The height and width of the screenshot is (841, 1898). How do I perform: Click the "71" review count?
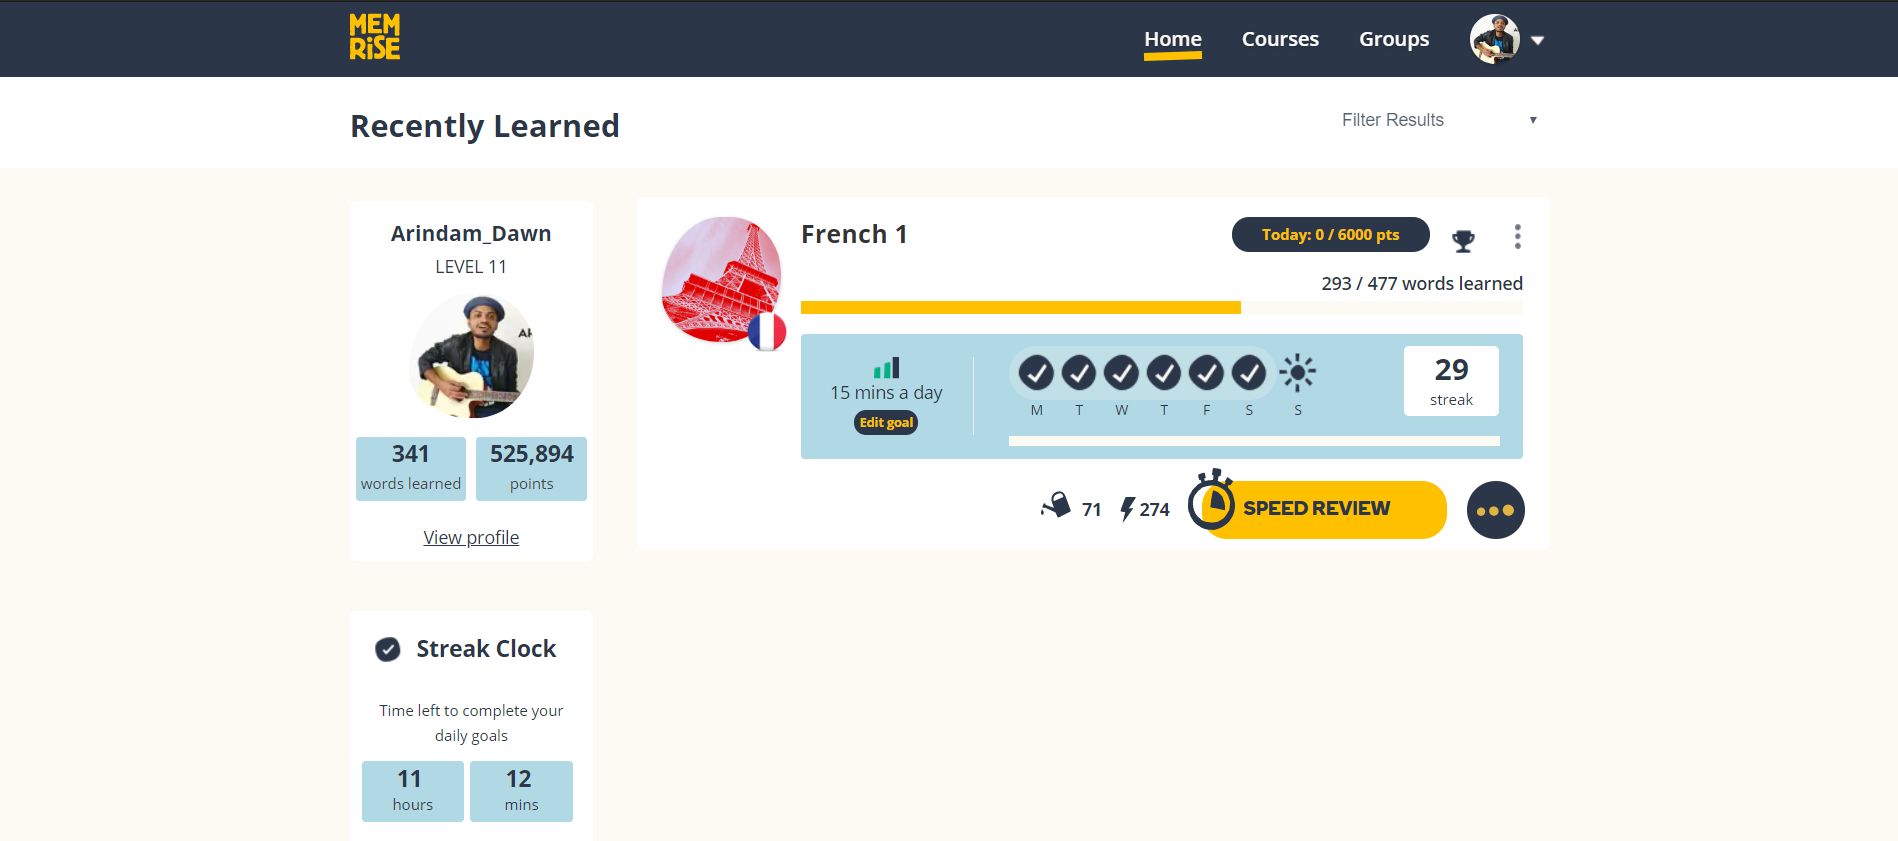click(x=1091, y=510)
